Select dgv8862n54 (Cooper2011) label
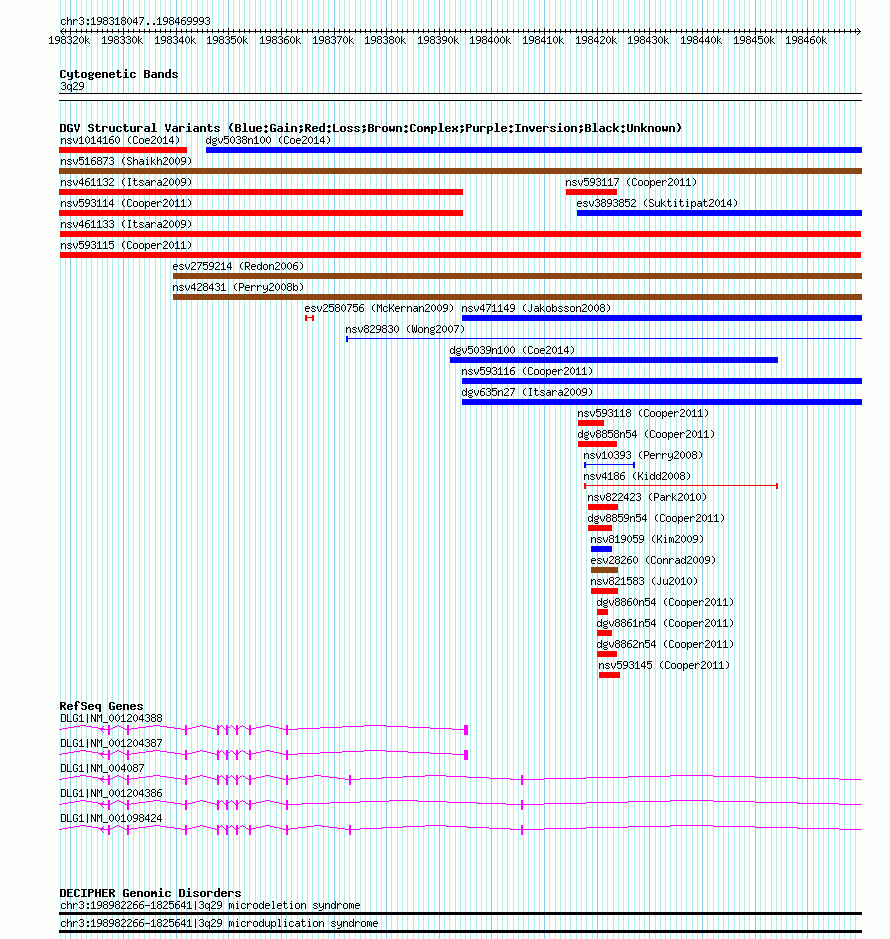 (x=665, y=644)
